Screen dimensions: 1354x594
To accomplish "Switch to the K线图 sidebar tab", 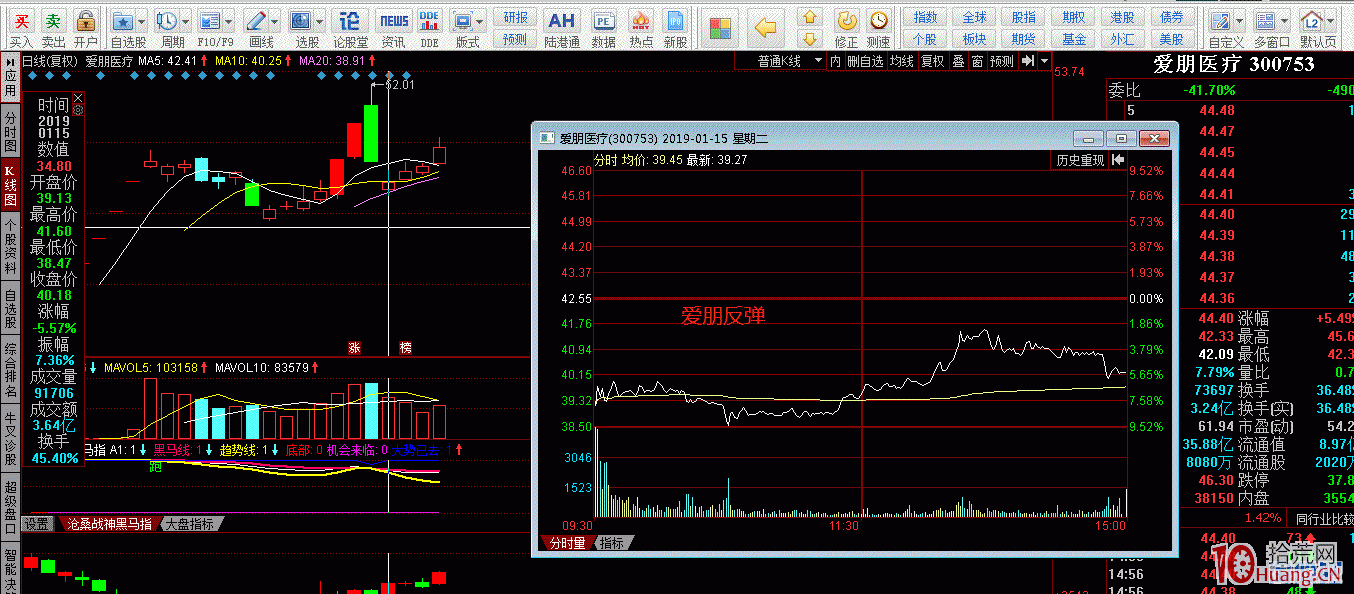I will [x=9, y=184].
